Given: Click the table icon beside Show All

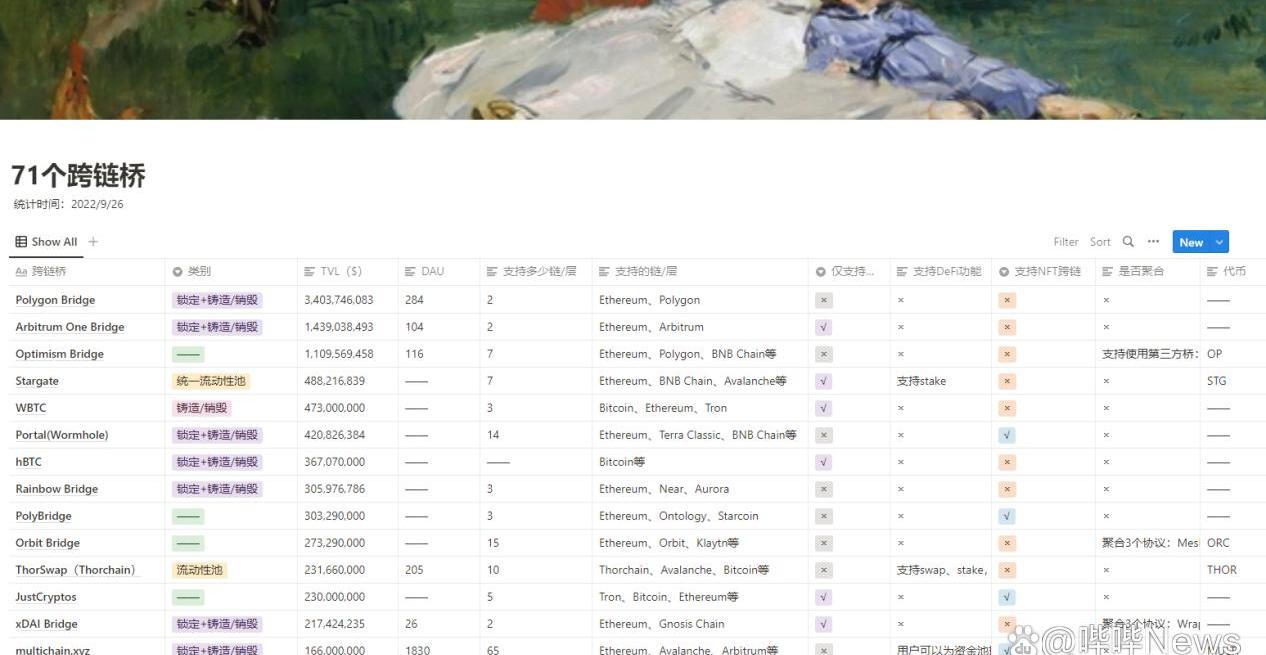Looking at the screenshot, I should (x=21, y=242).
